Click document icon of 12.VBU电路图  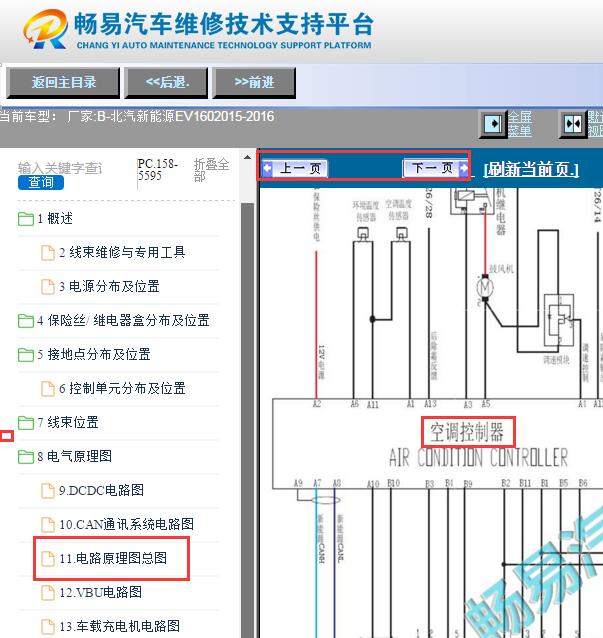click(48, 592)
